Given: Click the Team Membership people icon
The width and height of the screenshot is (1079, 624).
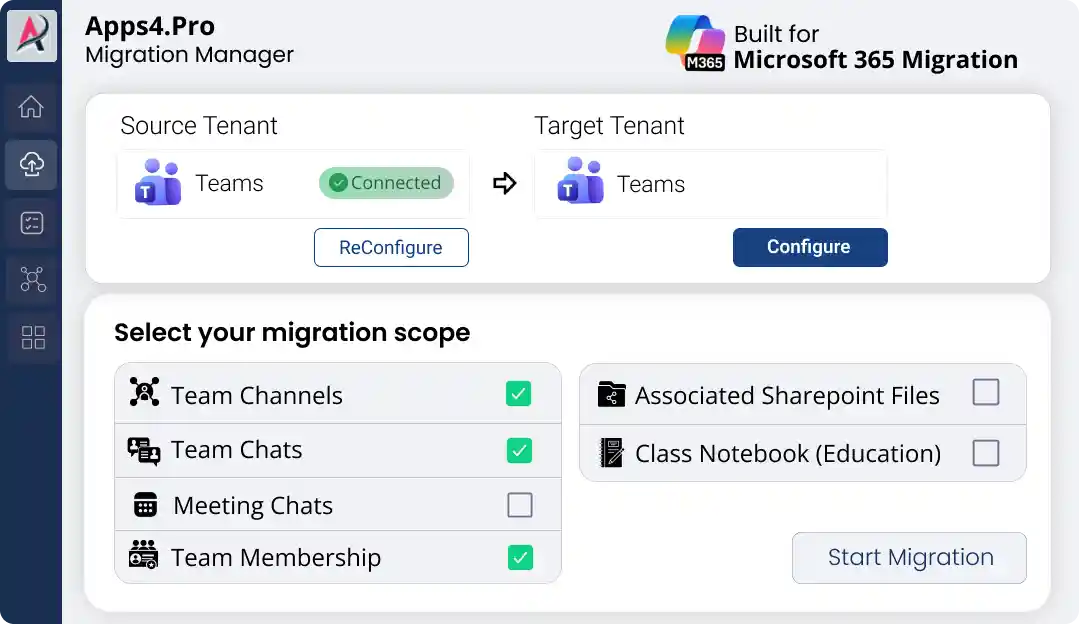Looking at the screenshot, I should pyautogui.click(x=143, y=555).
